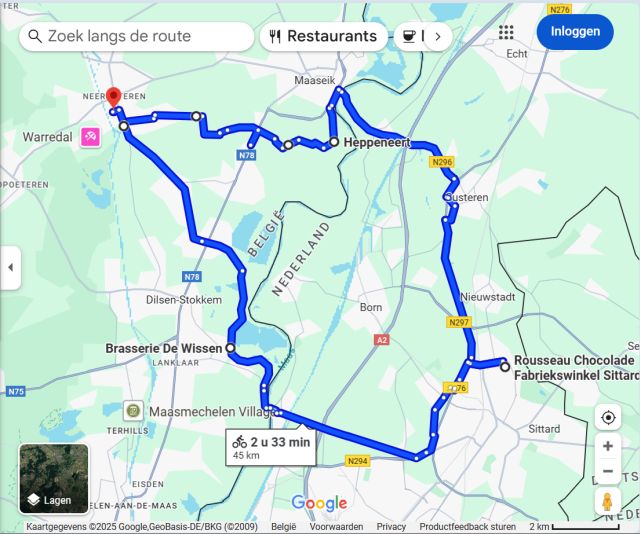Screen dimensions: 640x534
Task: Open the Voorwaarden link
Action: point(336,527)
